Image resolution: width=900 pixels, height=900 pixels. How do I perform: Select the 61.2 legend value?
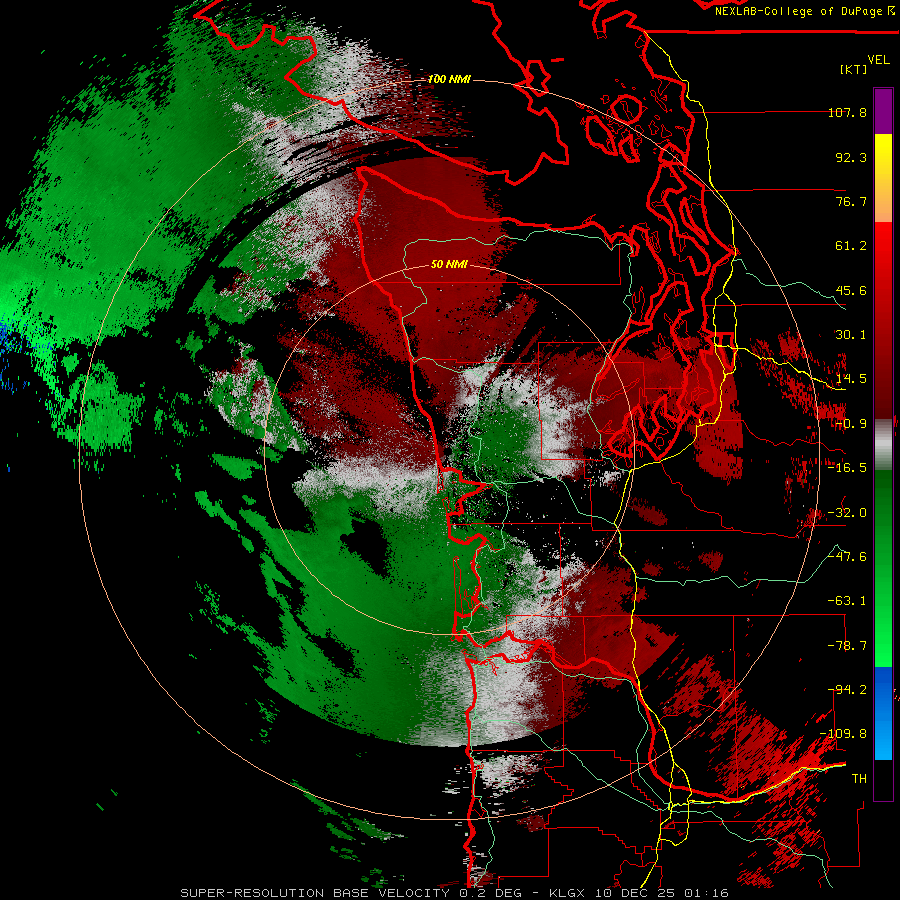click(x=851, y=246)
